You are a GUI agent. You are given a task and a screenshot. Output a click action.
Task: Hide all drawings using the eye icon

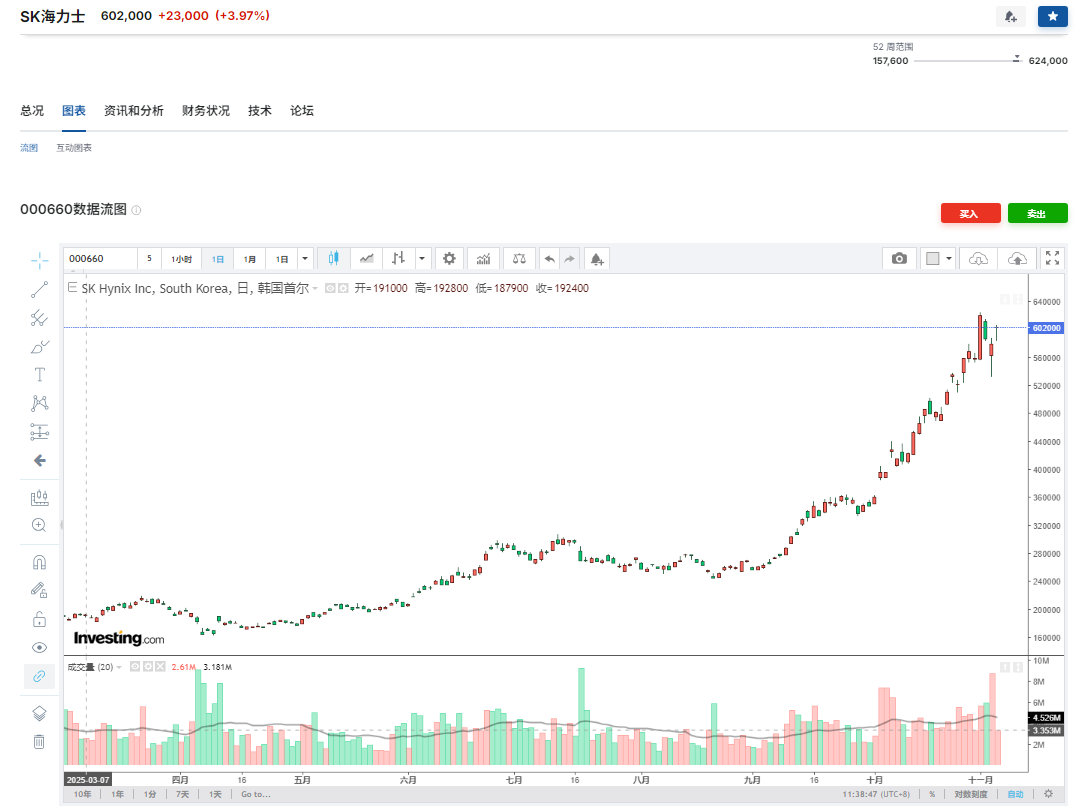40,647
